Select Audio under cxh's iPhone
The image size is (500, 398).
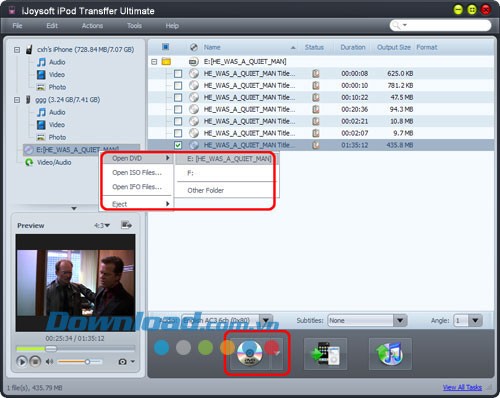[57, 62]
